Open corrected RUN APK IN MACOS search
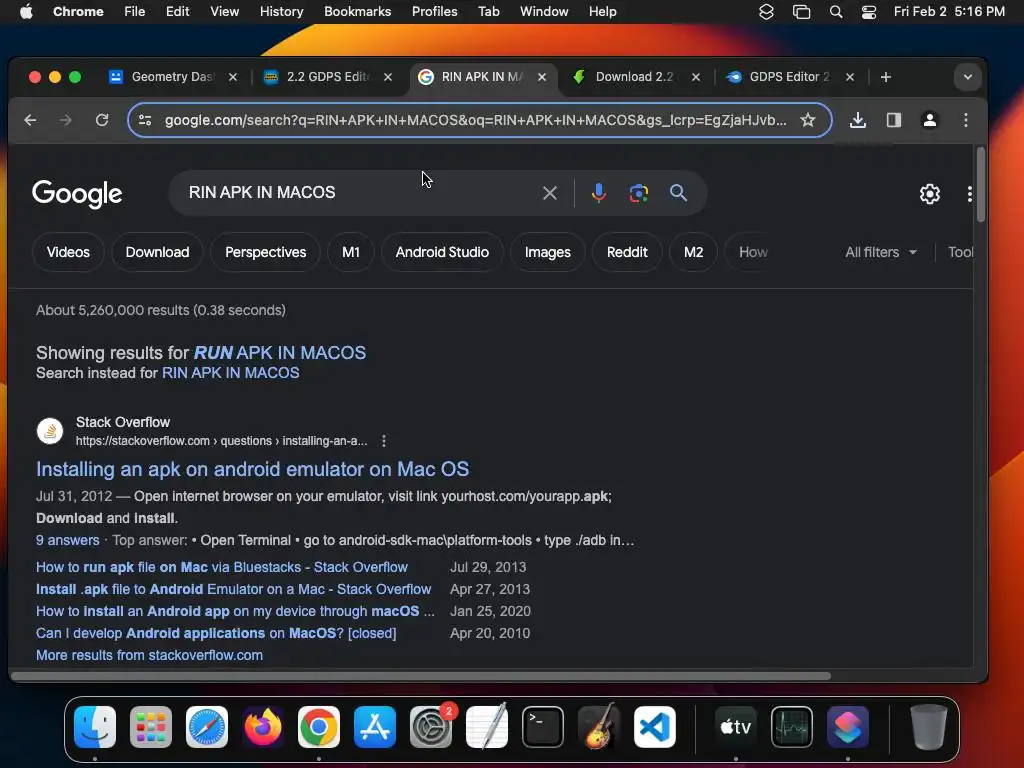 pos(280,353)
